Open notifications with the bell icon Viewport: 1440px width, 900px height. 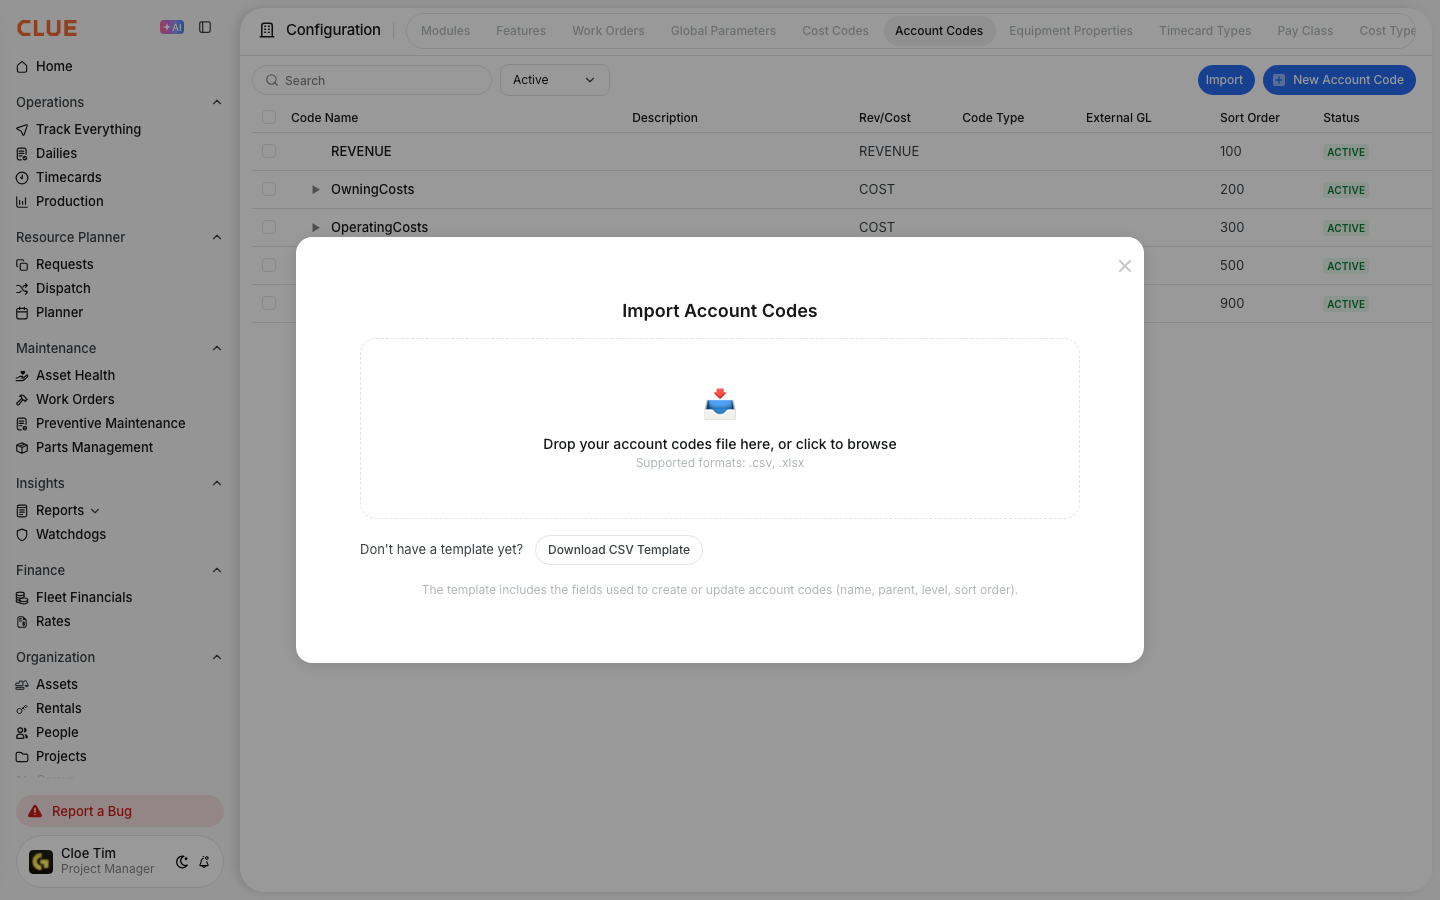click(x=204, y=862)
